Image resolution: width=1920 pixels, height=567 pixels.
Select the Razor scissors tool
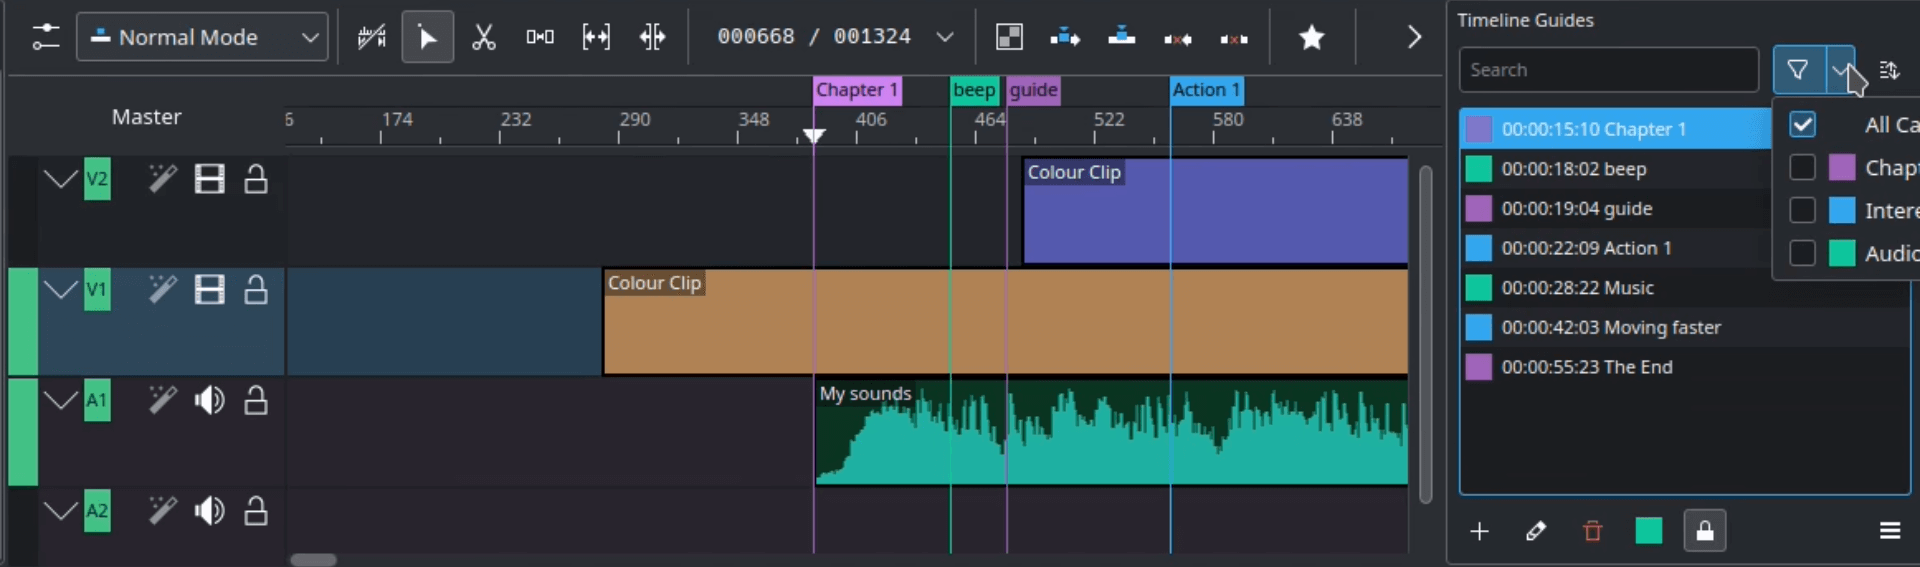coord(484,38)
